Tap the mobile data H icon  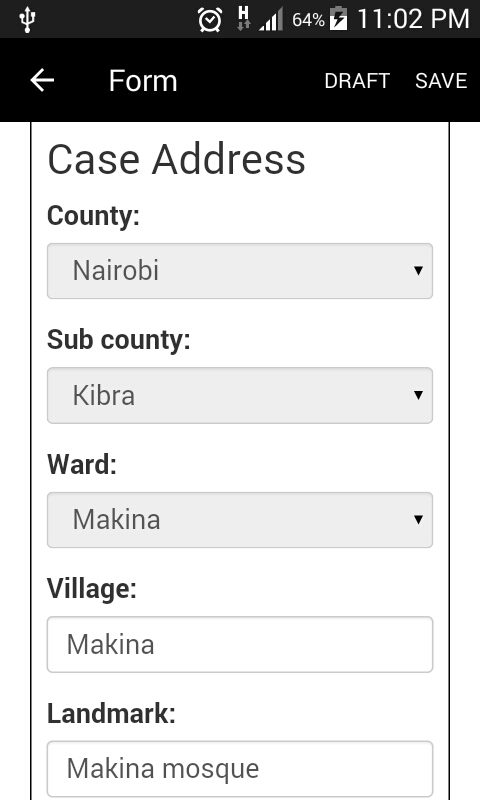[x=243, y=19]
